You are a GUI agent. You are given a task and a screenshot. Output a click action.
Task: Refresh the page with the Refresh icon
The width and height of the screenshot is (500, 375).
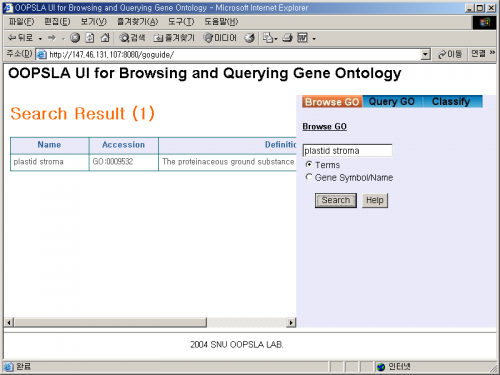(x=90, y=38)
